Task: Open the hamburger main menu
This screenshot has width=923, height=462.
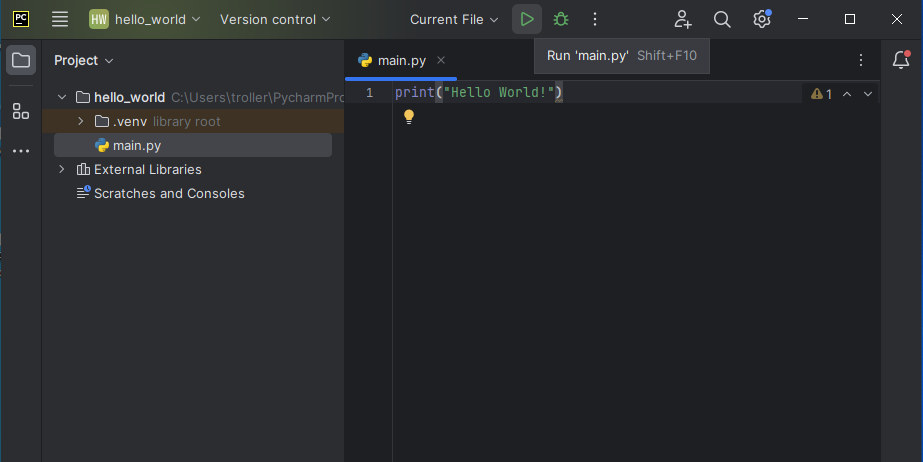Action: pos(60,19)
